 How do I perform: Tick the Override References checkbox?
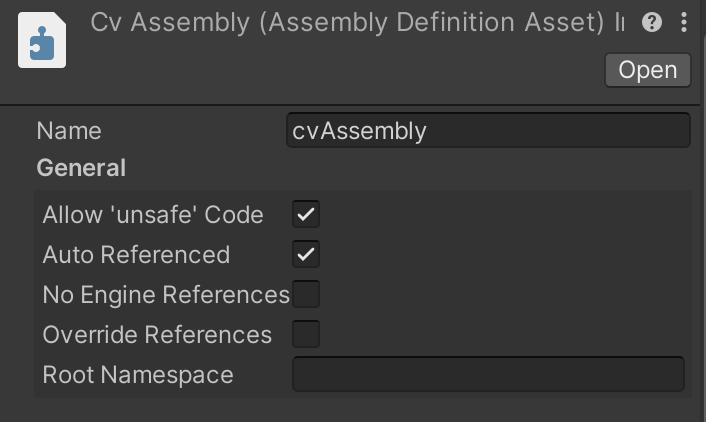(x=306, y=334)
